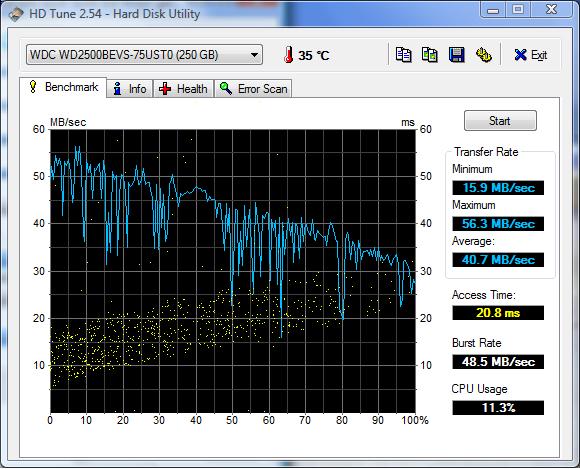The height and width of the screenshot is (469, 580).
Task: Click the benchmark graph area
Action: point(233,271)
